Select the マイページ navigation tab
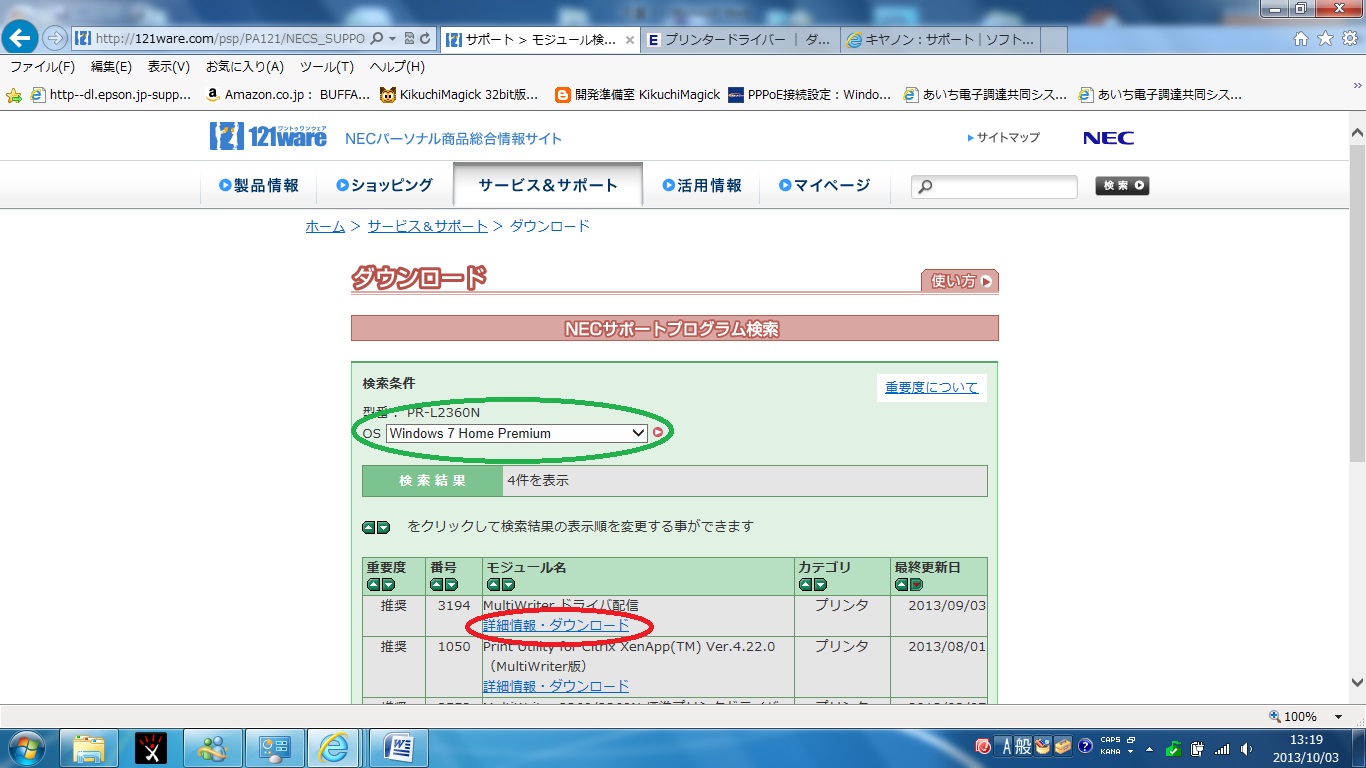Image resolution: width=1366 pixels, height=768 pixels. [x=825, y=185]
